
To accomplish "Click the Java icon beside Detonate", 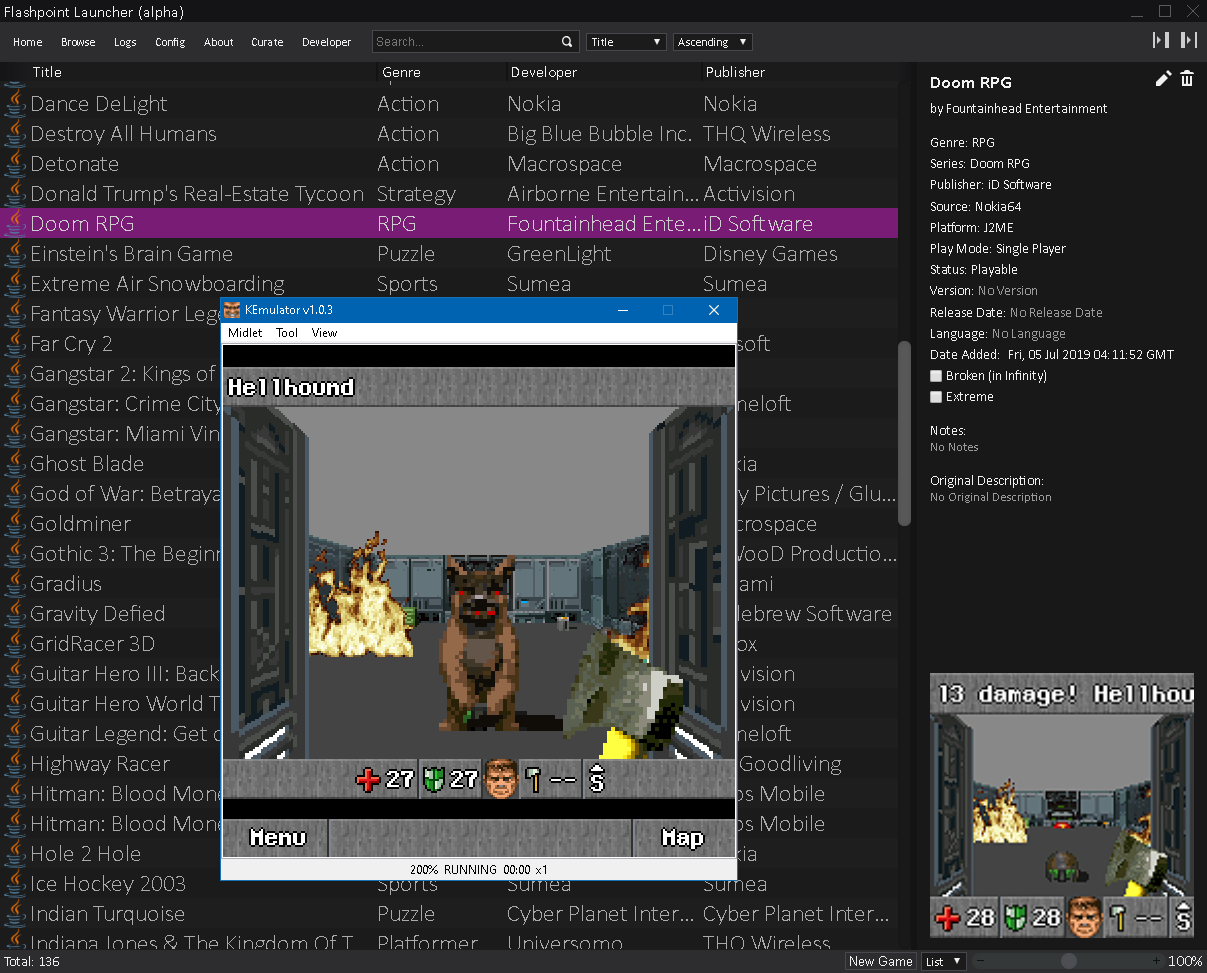I will pos(14,164).
